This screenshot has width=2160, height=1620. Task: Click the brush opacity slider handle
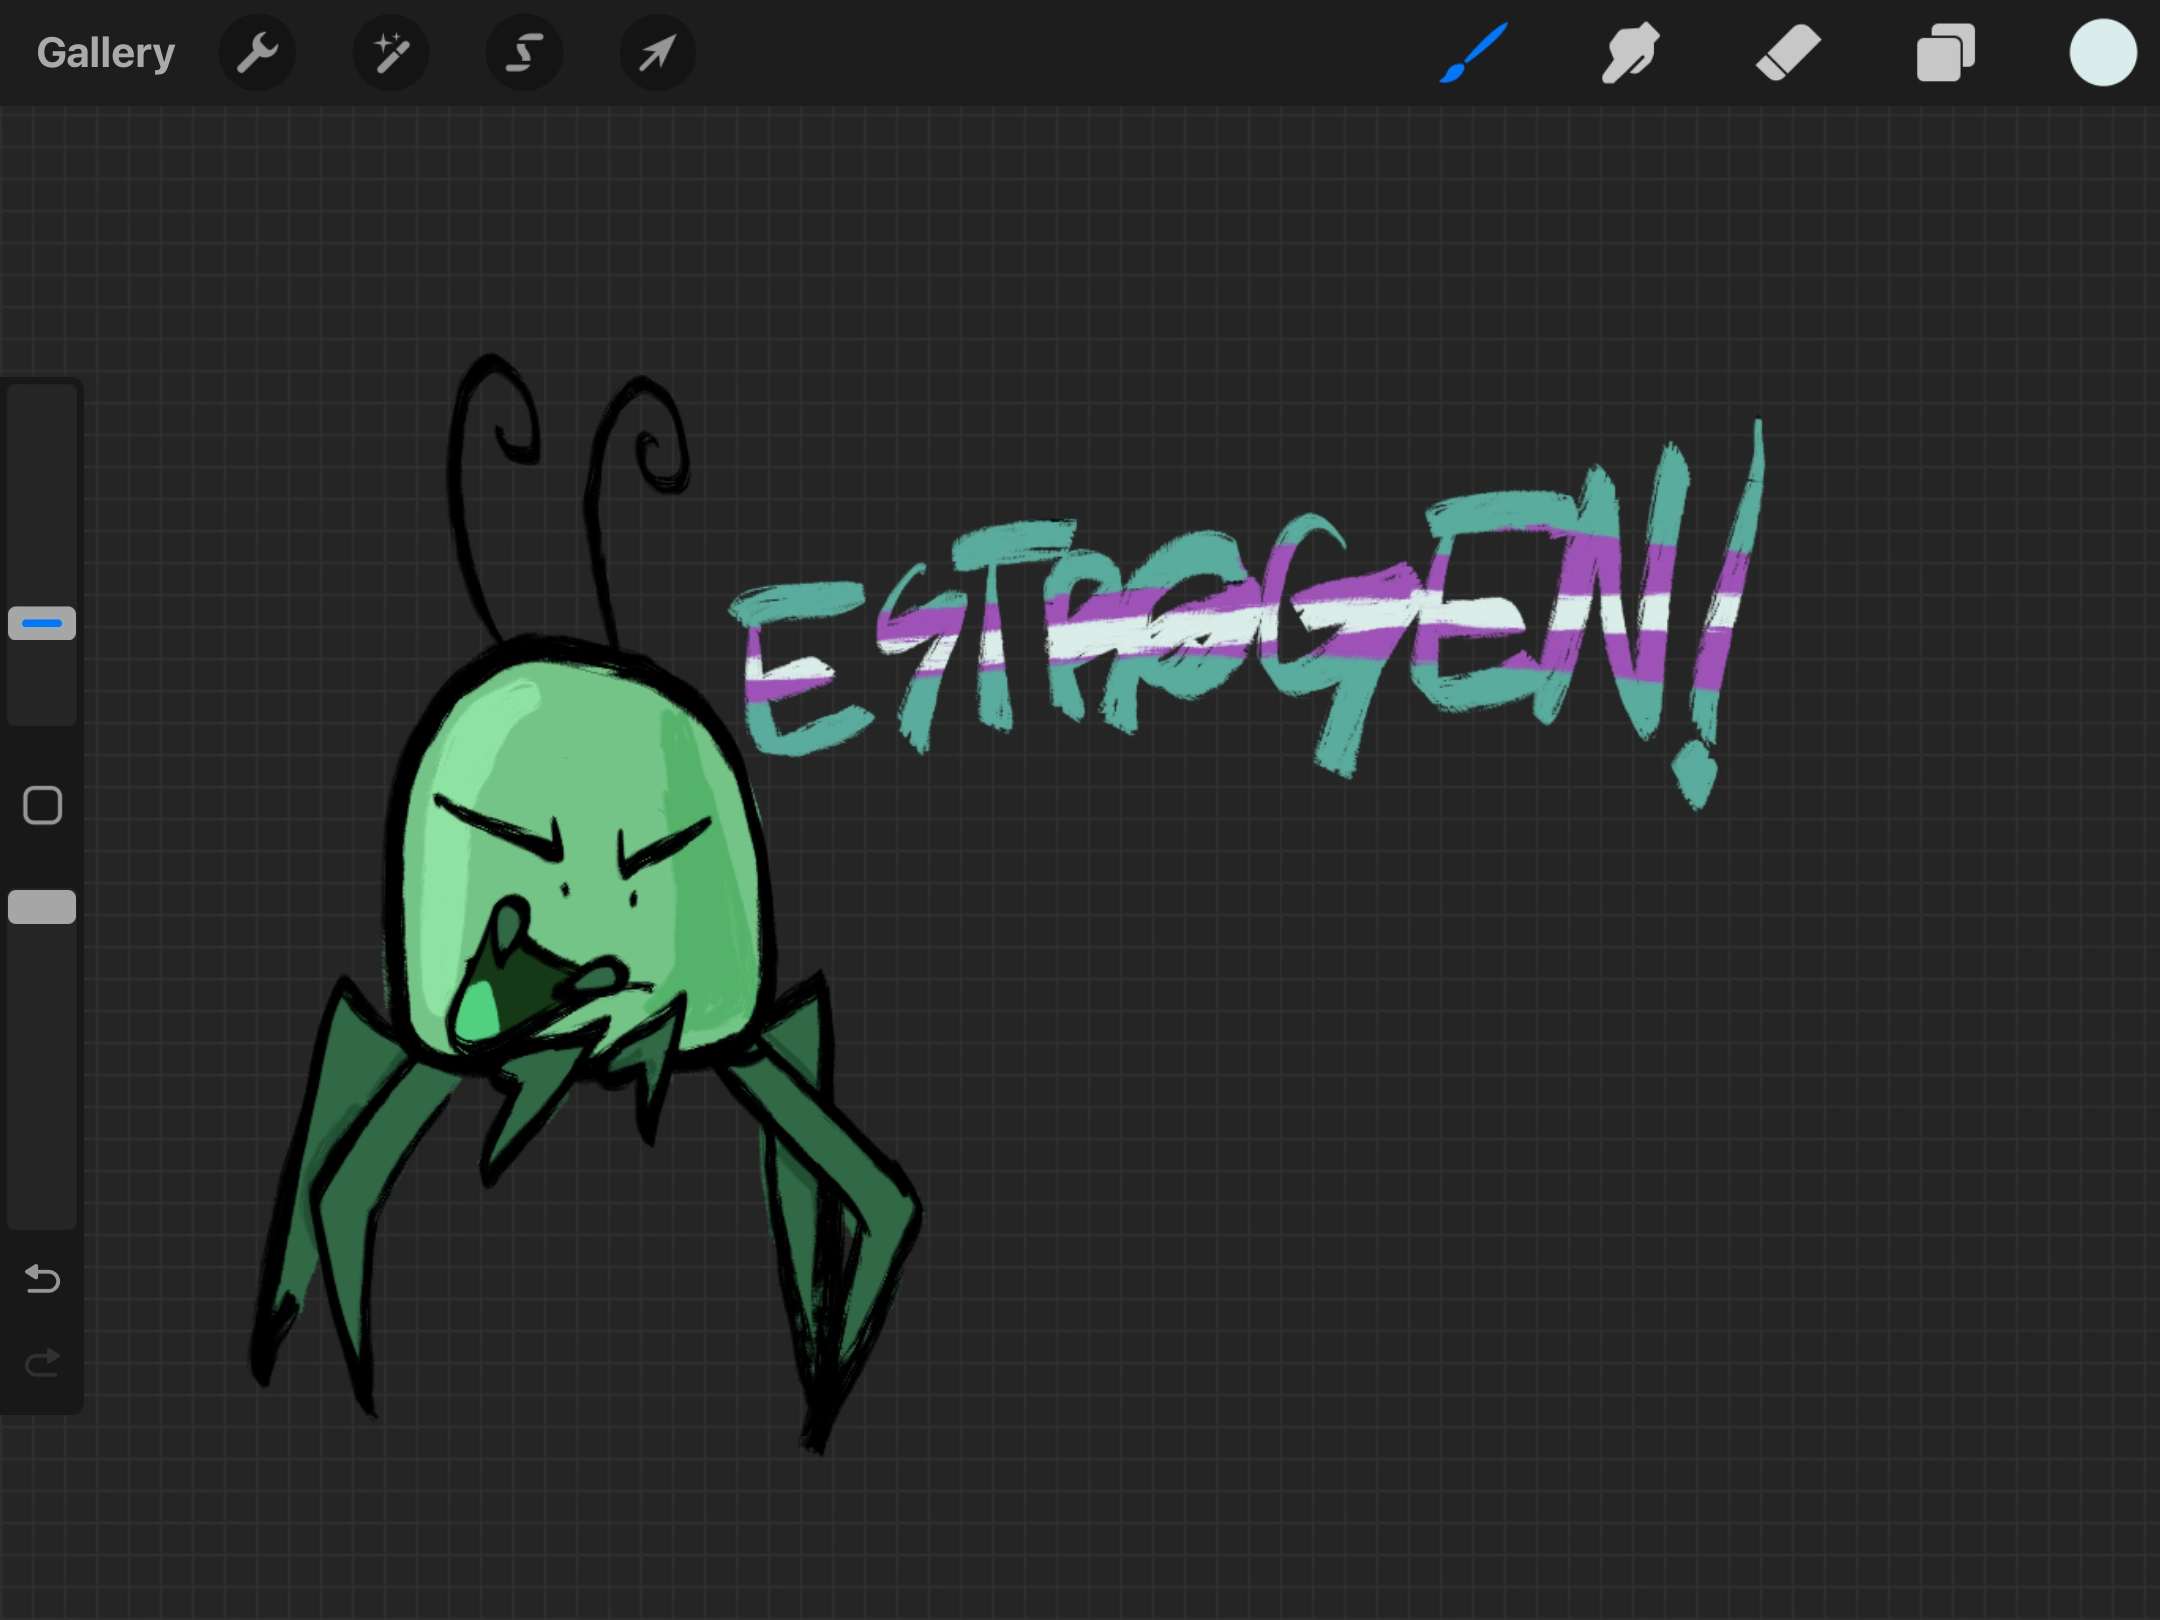pyautogui.click(x=42, y=906)
